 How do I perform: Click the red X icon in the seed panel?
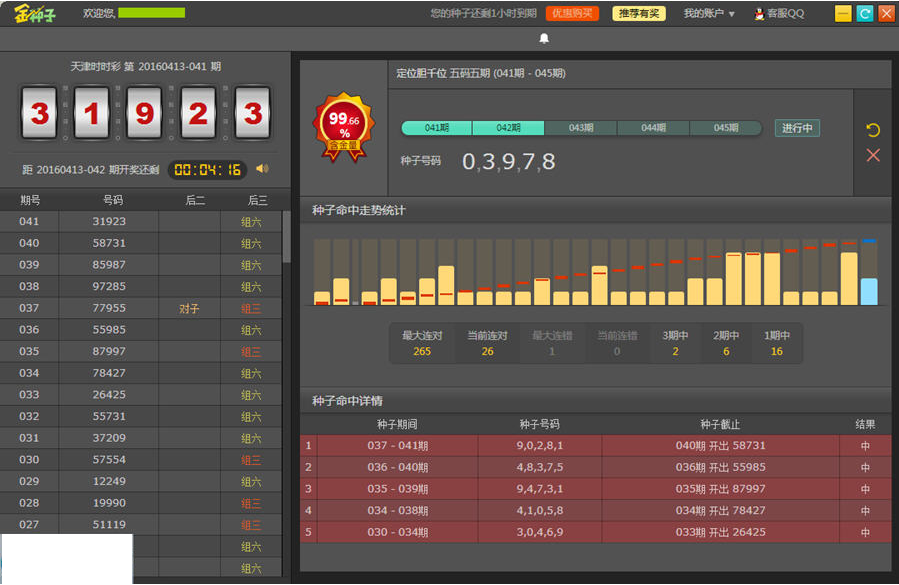[x=873, y=155]
